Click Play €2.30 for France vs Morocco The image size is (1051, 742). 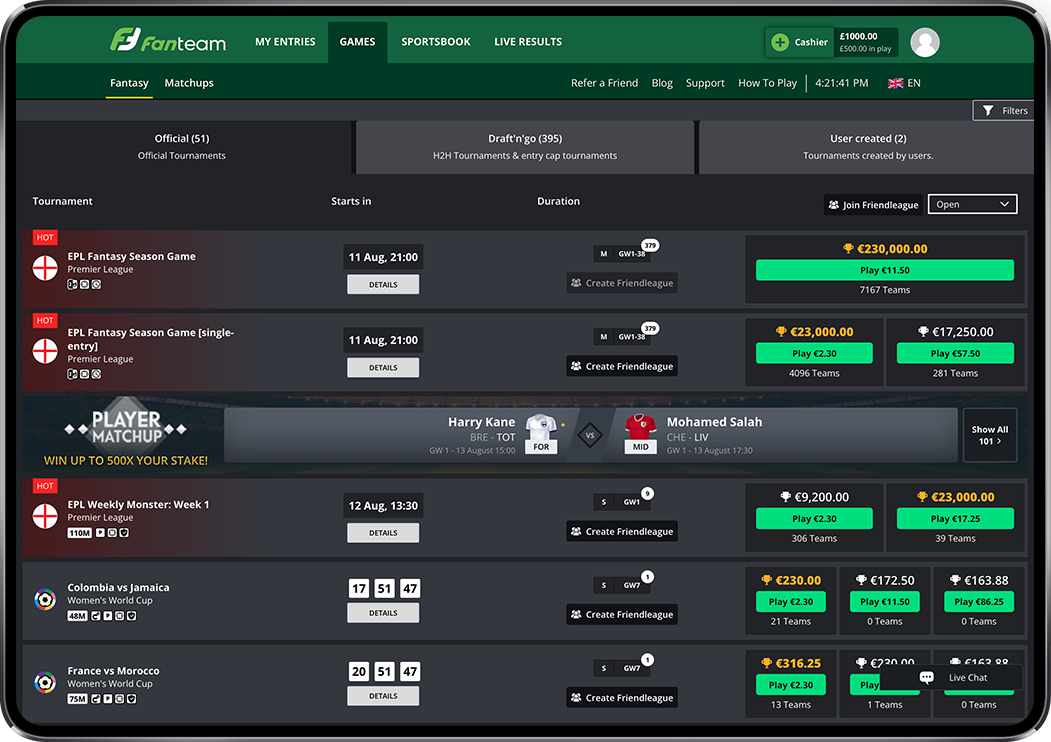point(791,685)
